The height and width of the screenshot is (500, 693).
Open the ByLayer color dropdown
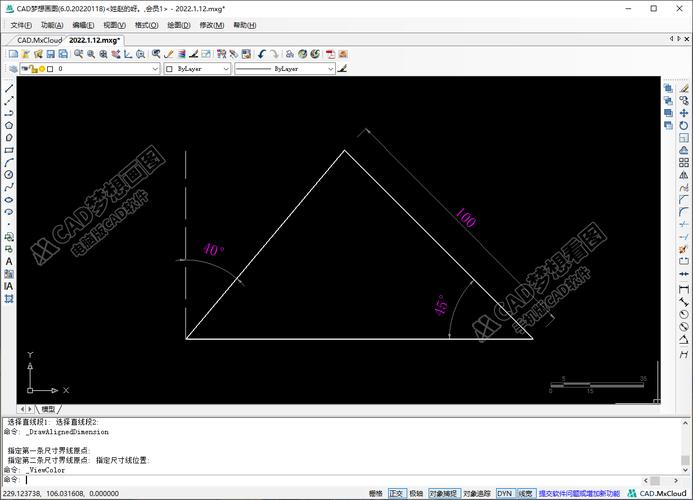coord(226,70)
